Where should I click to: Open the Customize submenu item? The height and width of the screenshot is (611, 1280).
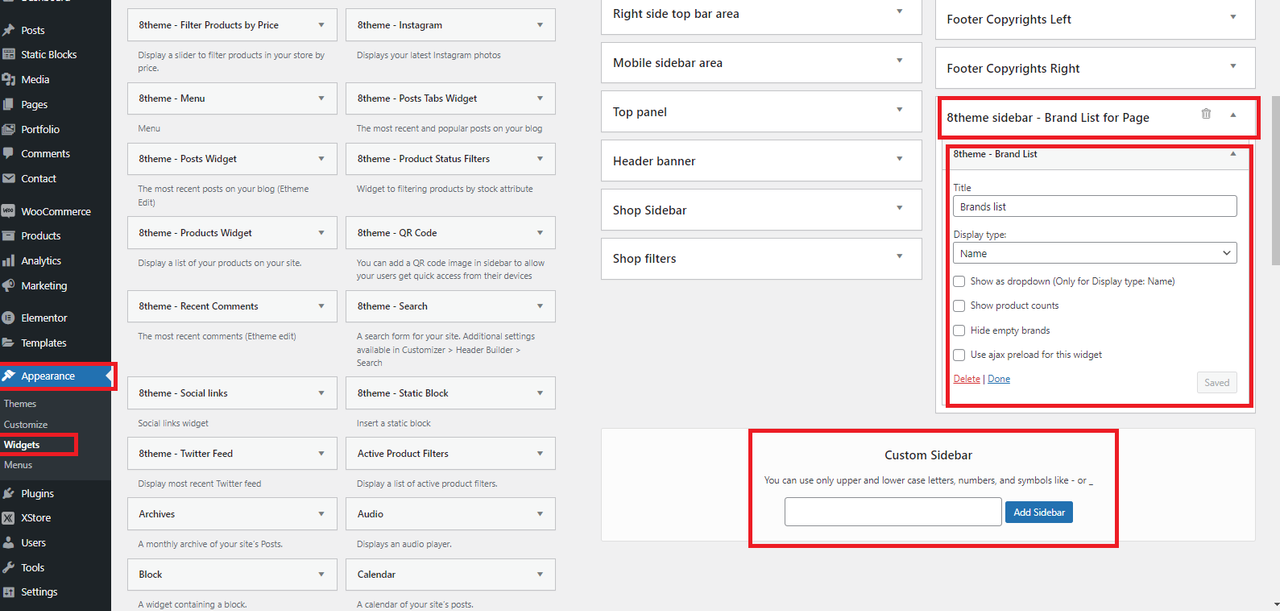point(26,425)
